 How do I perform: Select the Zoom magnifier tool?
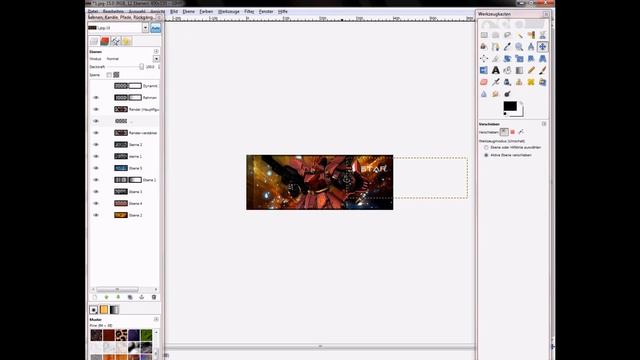(519, 47)
